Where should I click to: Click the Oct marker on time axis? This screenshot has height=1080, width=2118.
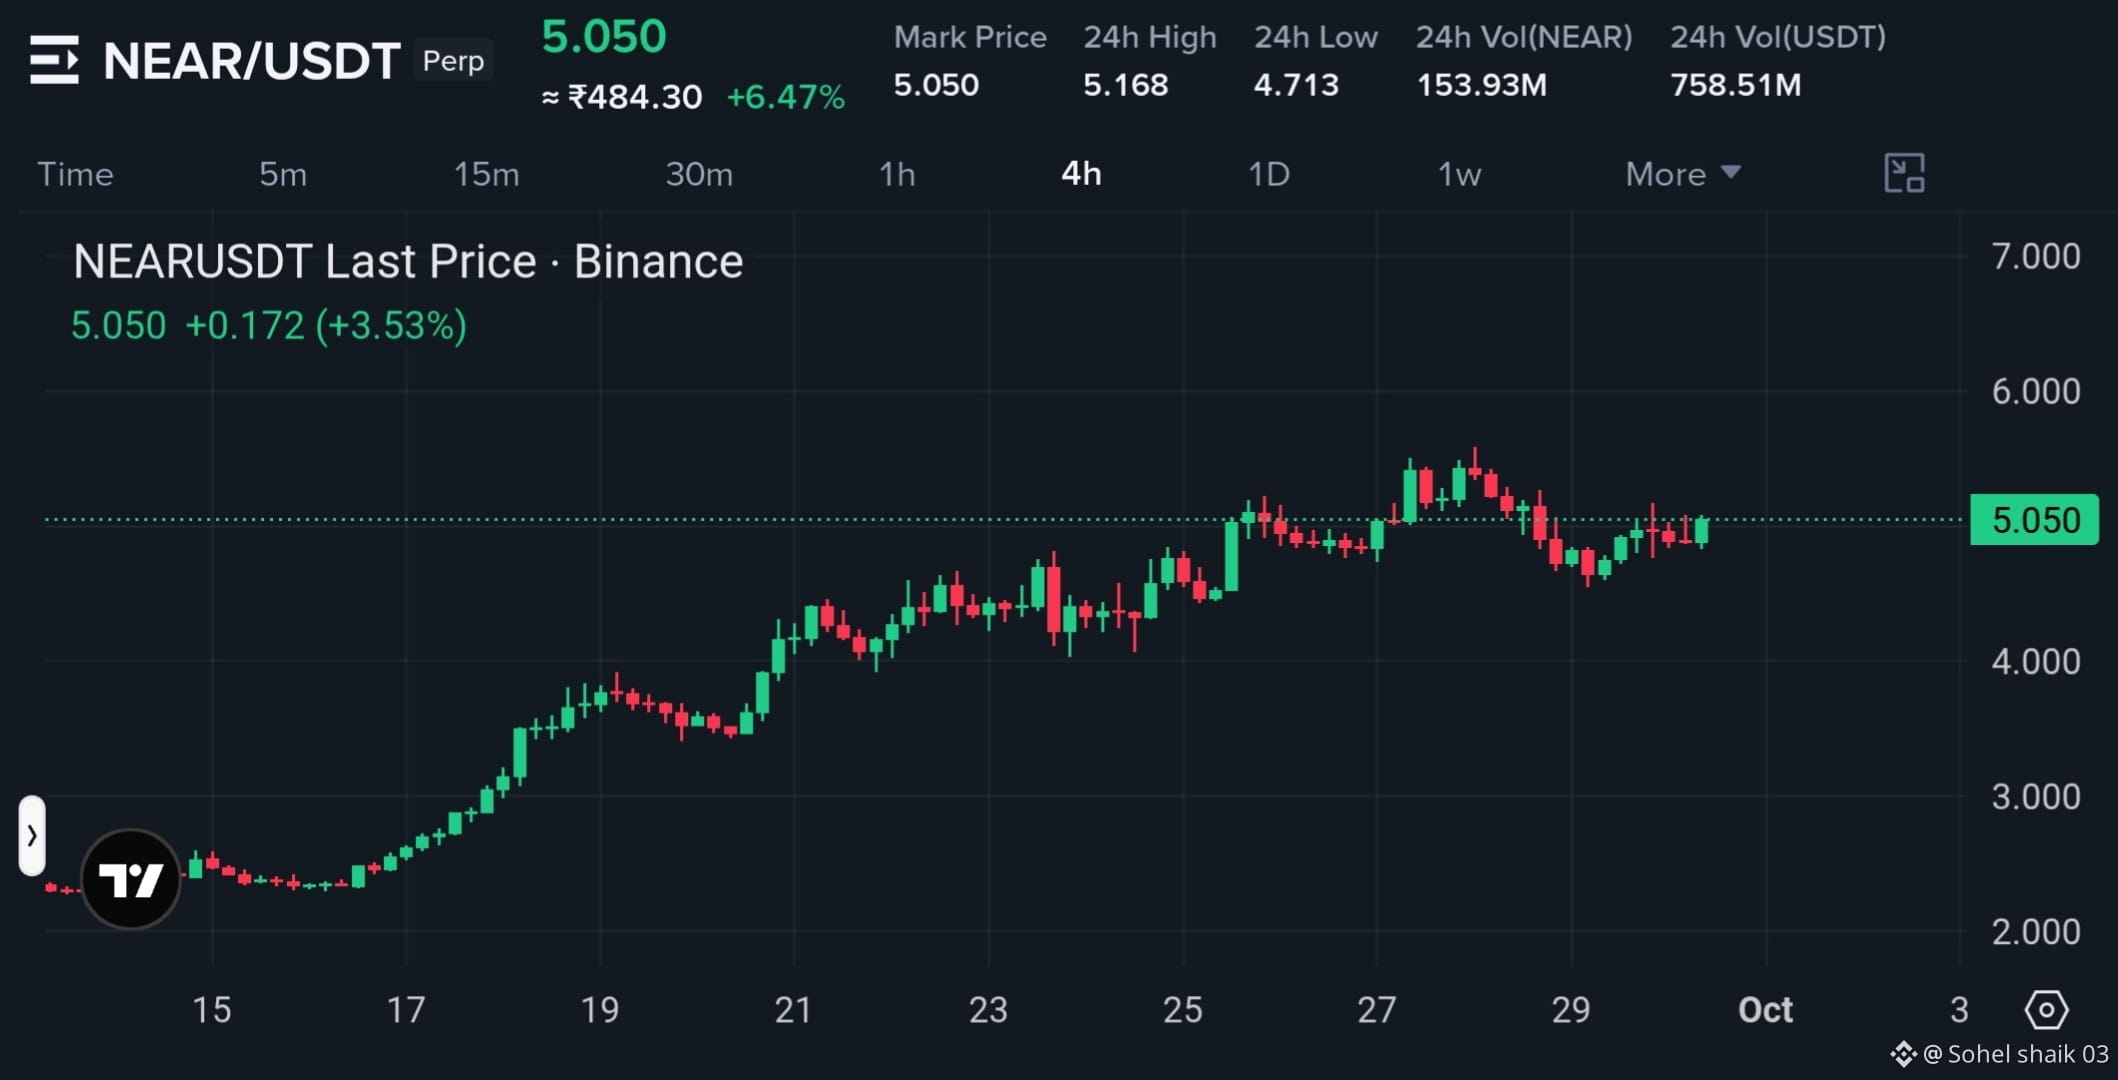pos(1765,1010)
